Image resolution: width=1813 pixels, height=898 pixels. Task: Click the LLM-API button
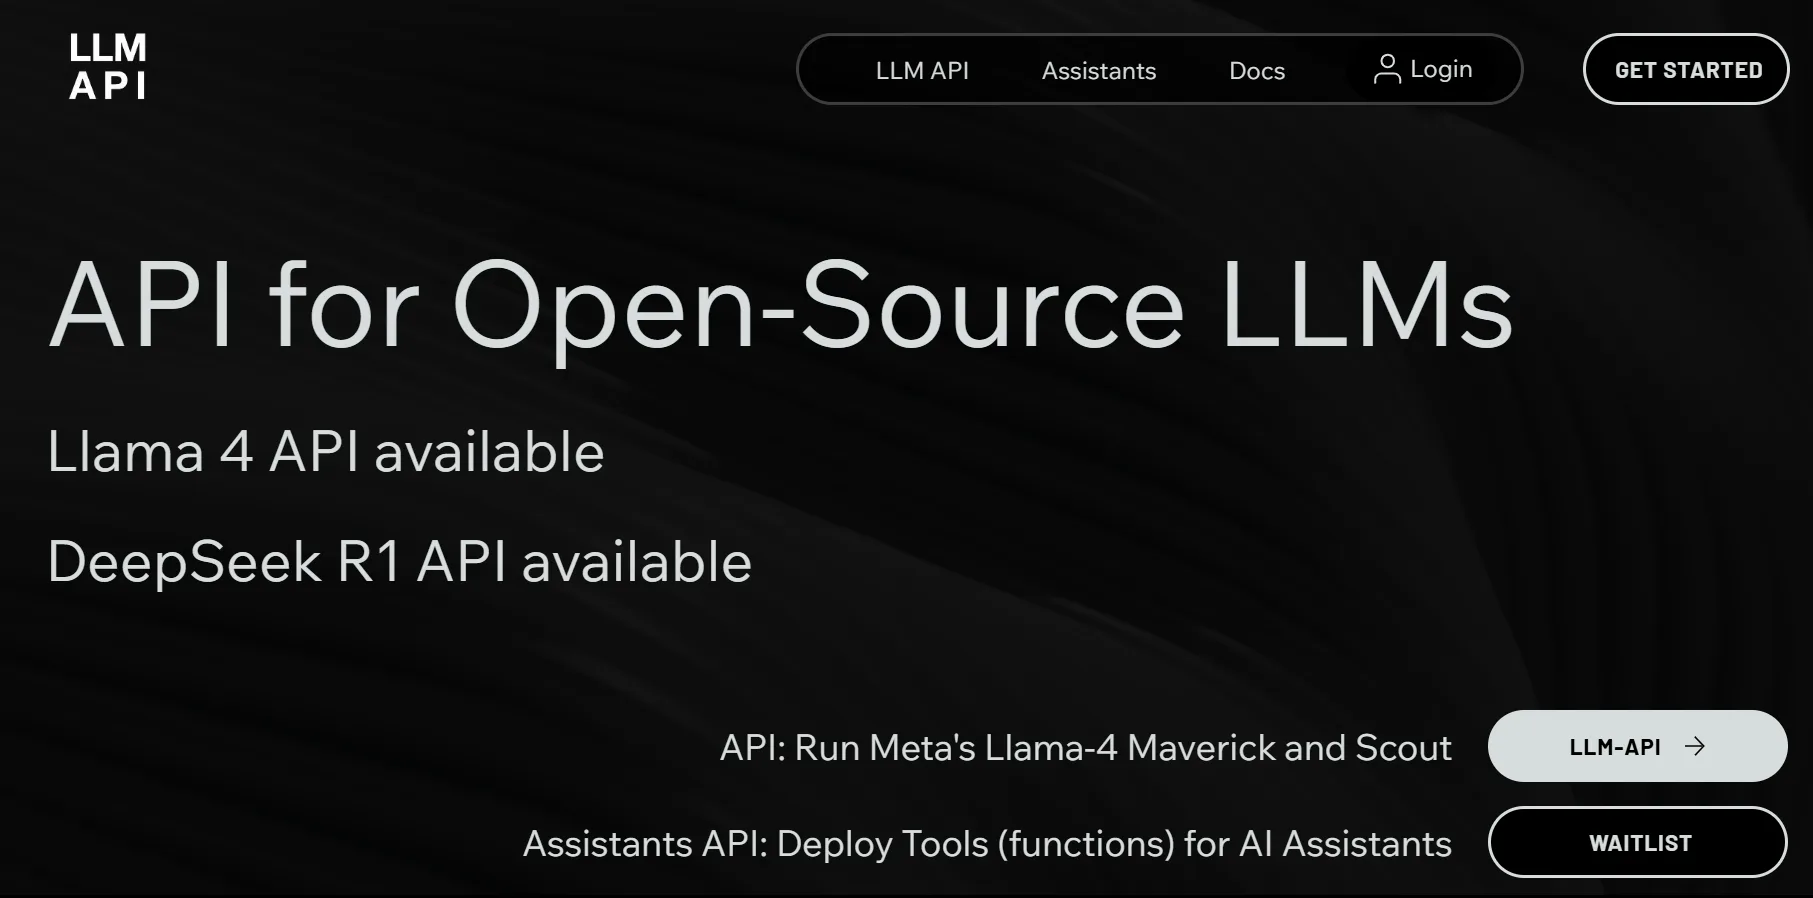click(x=1637, y=746)
